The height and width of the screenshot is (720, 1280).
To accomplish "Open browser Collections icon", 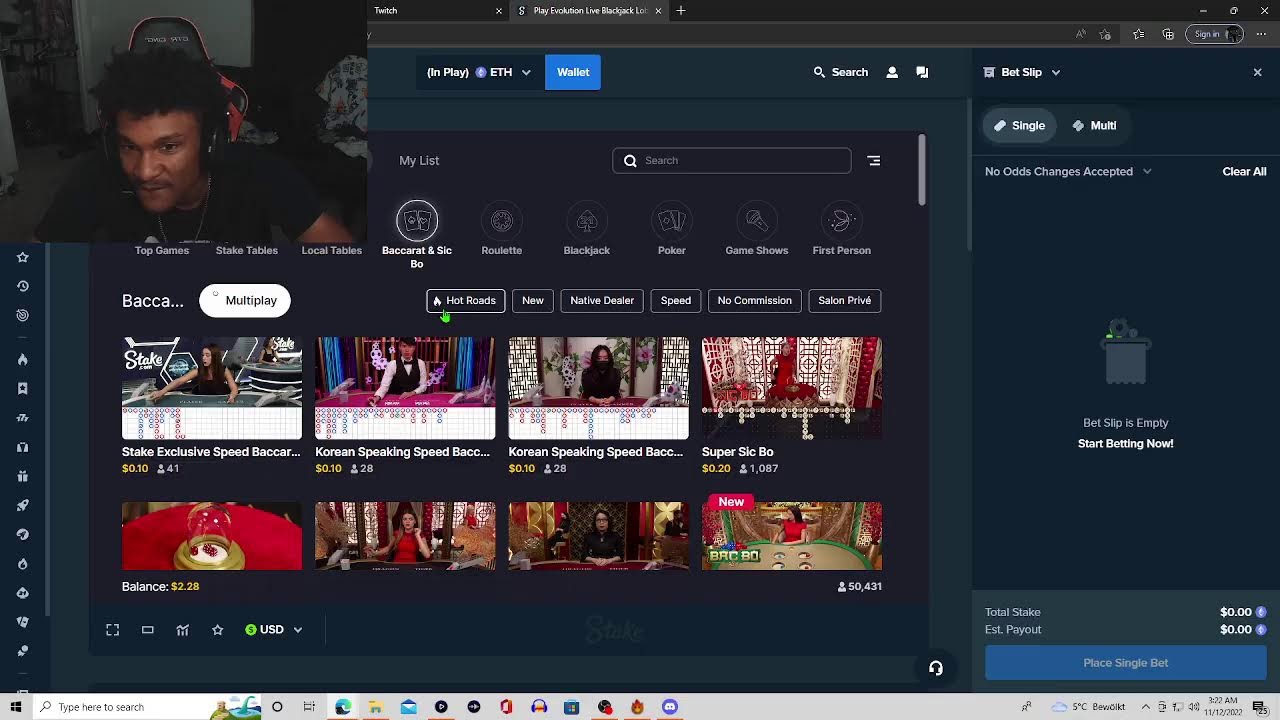I will (x=1168, y=34).
